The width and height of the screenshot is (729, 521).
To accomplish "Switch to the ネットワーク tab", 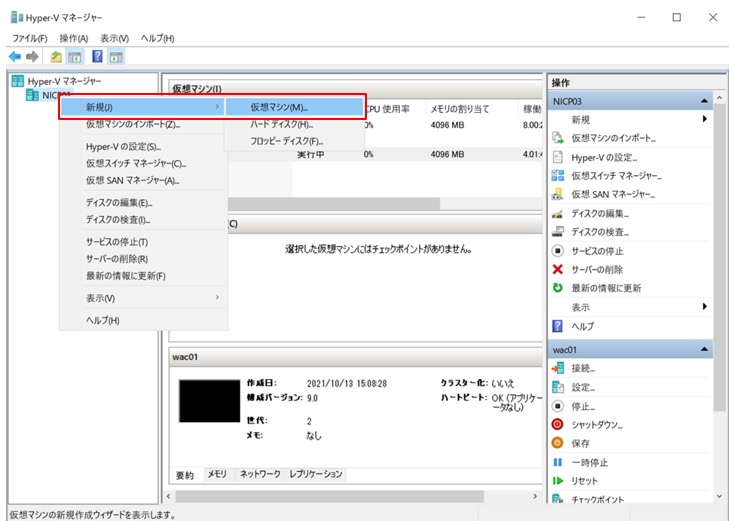I will [259, 474].
